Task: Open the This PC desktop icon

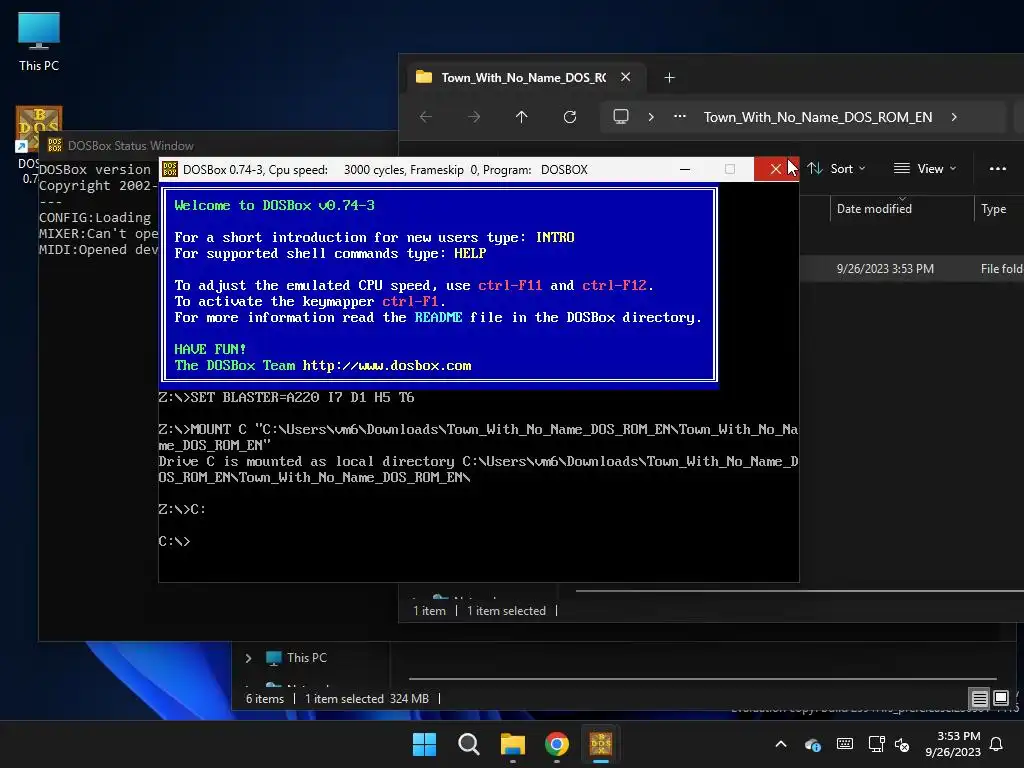Action: click(39, 42)
